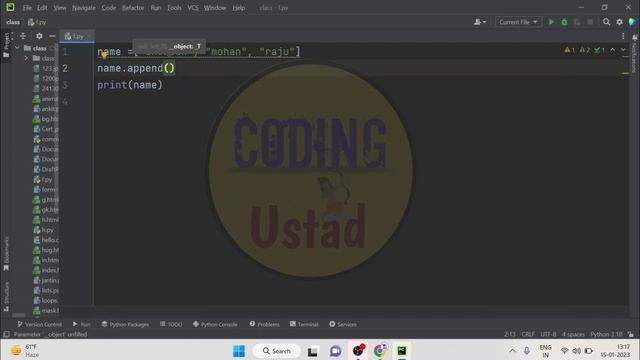The image size is (640, 360).
Task: Open the Python 3.10 interpreter selector
Action: (606, 334)
